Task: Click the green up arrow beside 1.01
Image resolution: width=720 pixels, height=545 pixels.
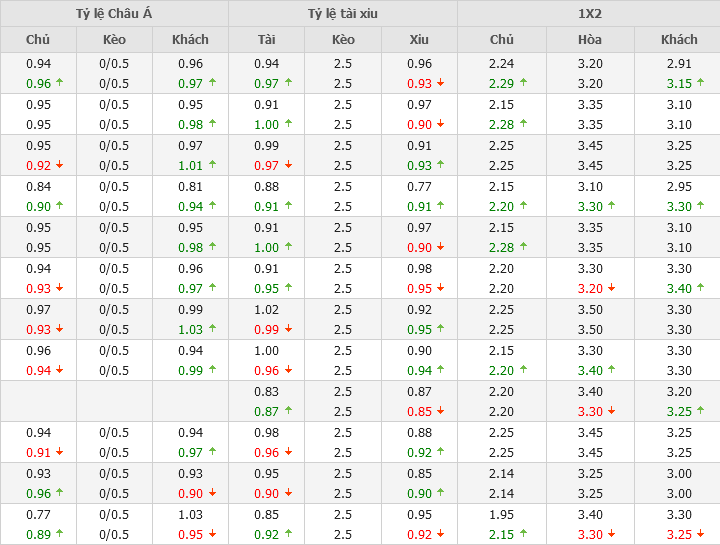Action: pyautogui.click(x=211, y=165)
